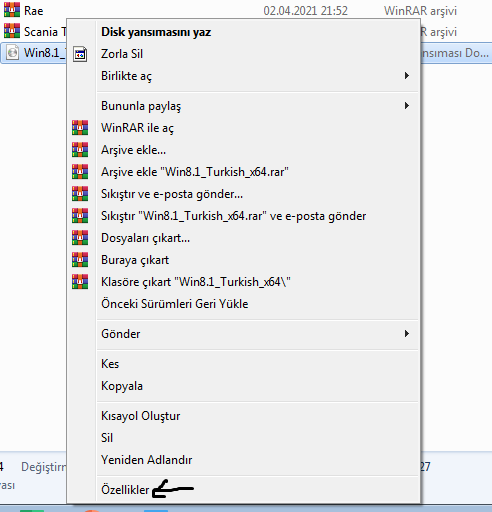Expand the 'Bununla paylaş' submenu arrow
Screen dimensions: 492x512
click(406, 106)
